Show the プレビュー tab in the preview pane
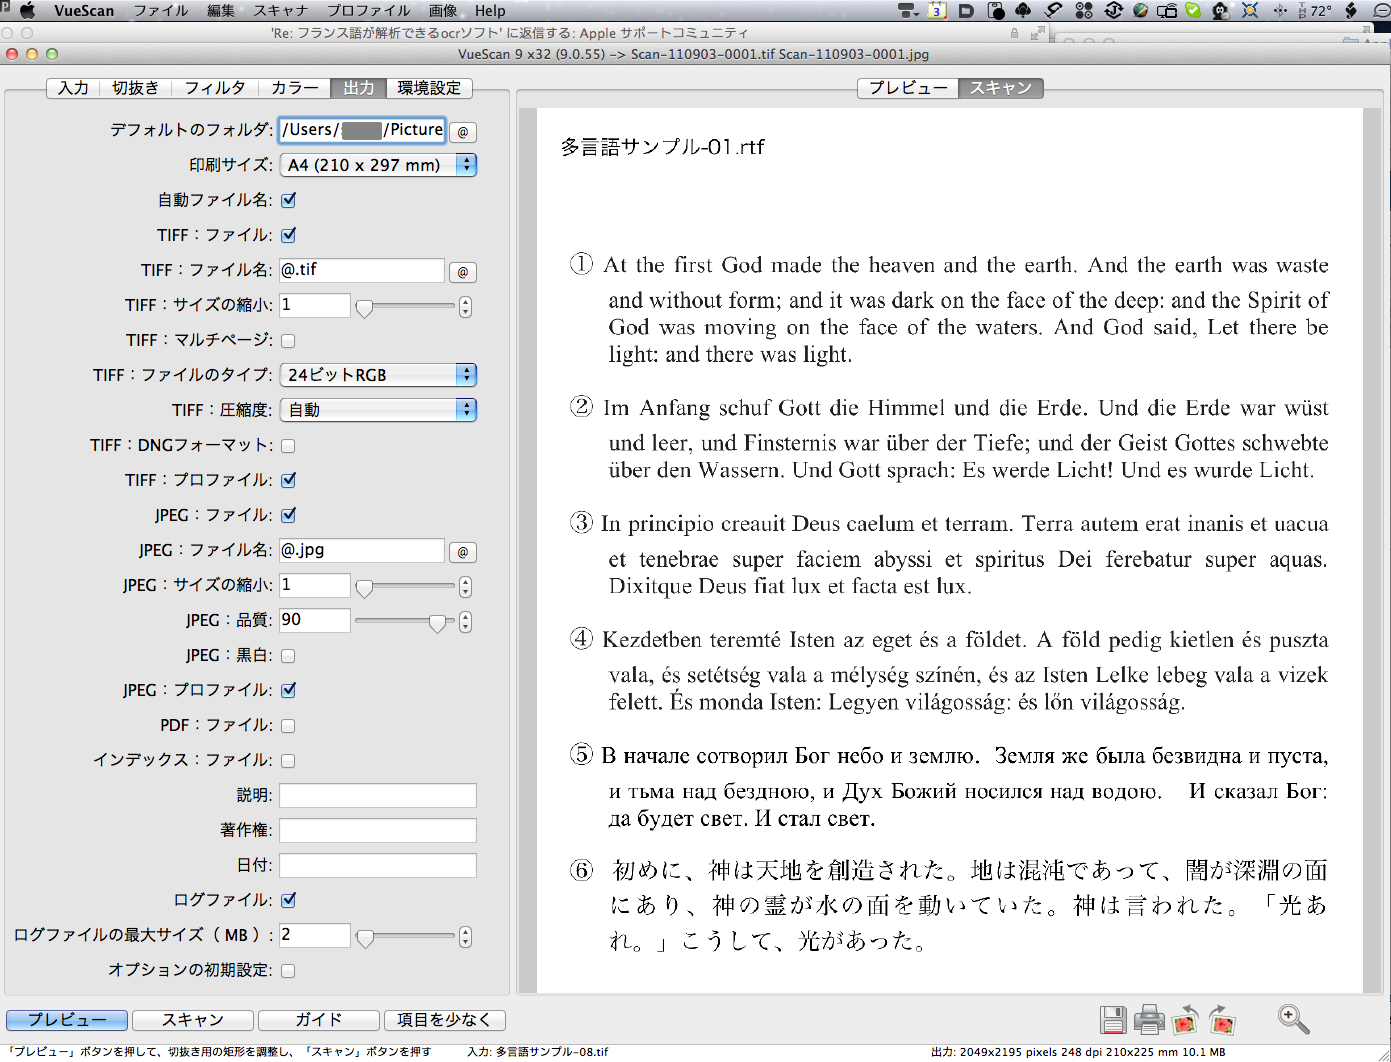Viewport: 1391px width, 1062px height. tap(908, 88)
